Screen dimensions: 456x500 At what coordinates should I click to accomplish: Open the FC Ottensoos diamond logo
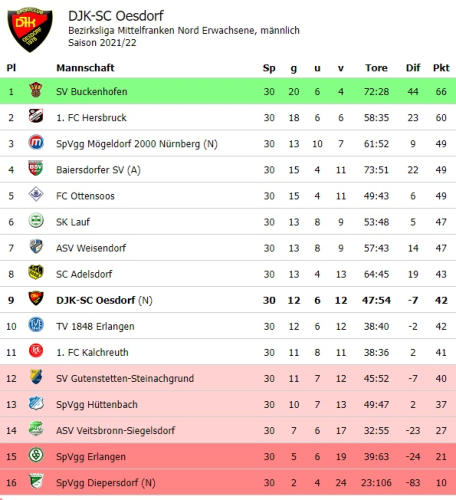(36, 194)
